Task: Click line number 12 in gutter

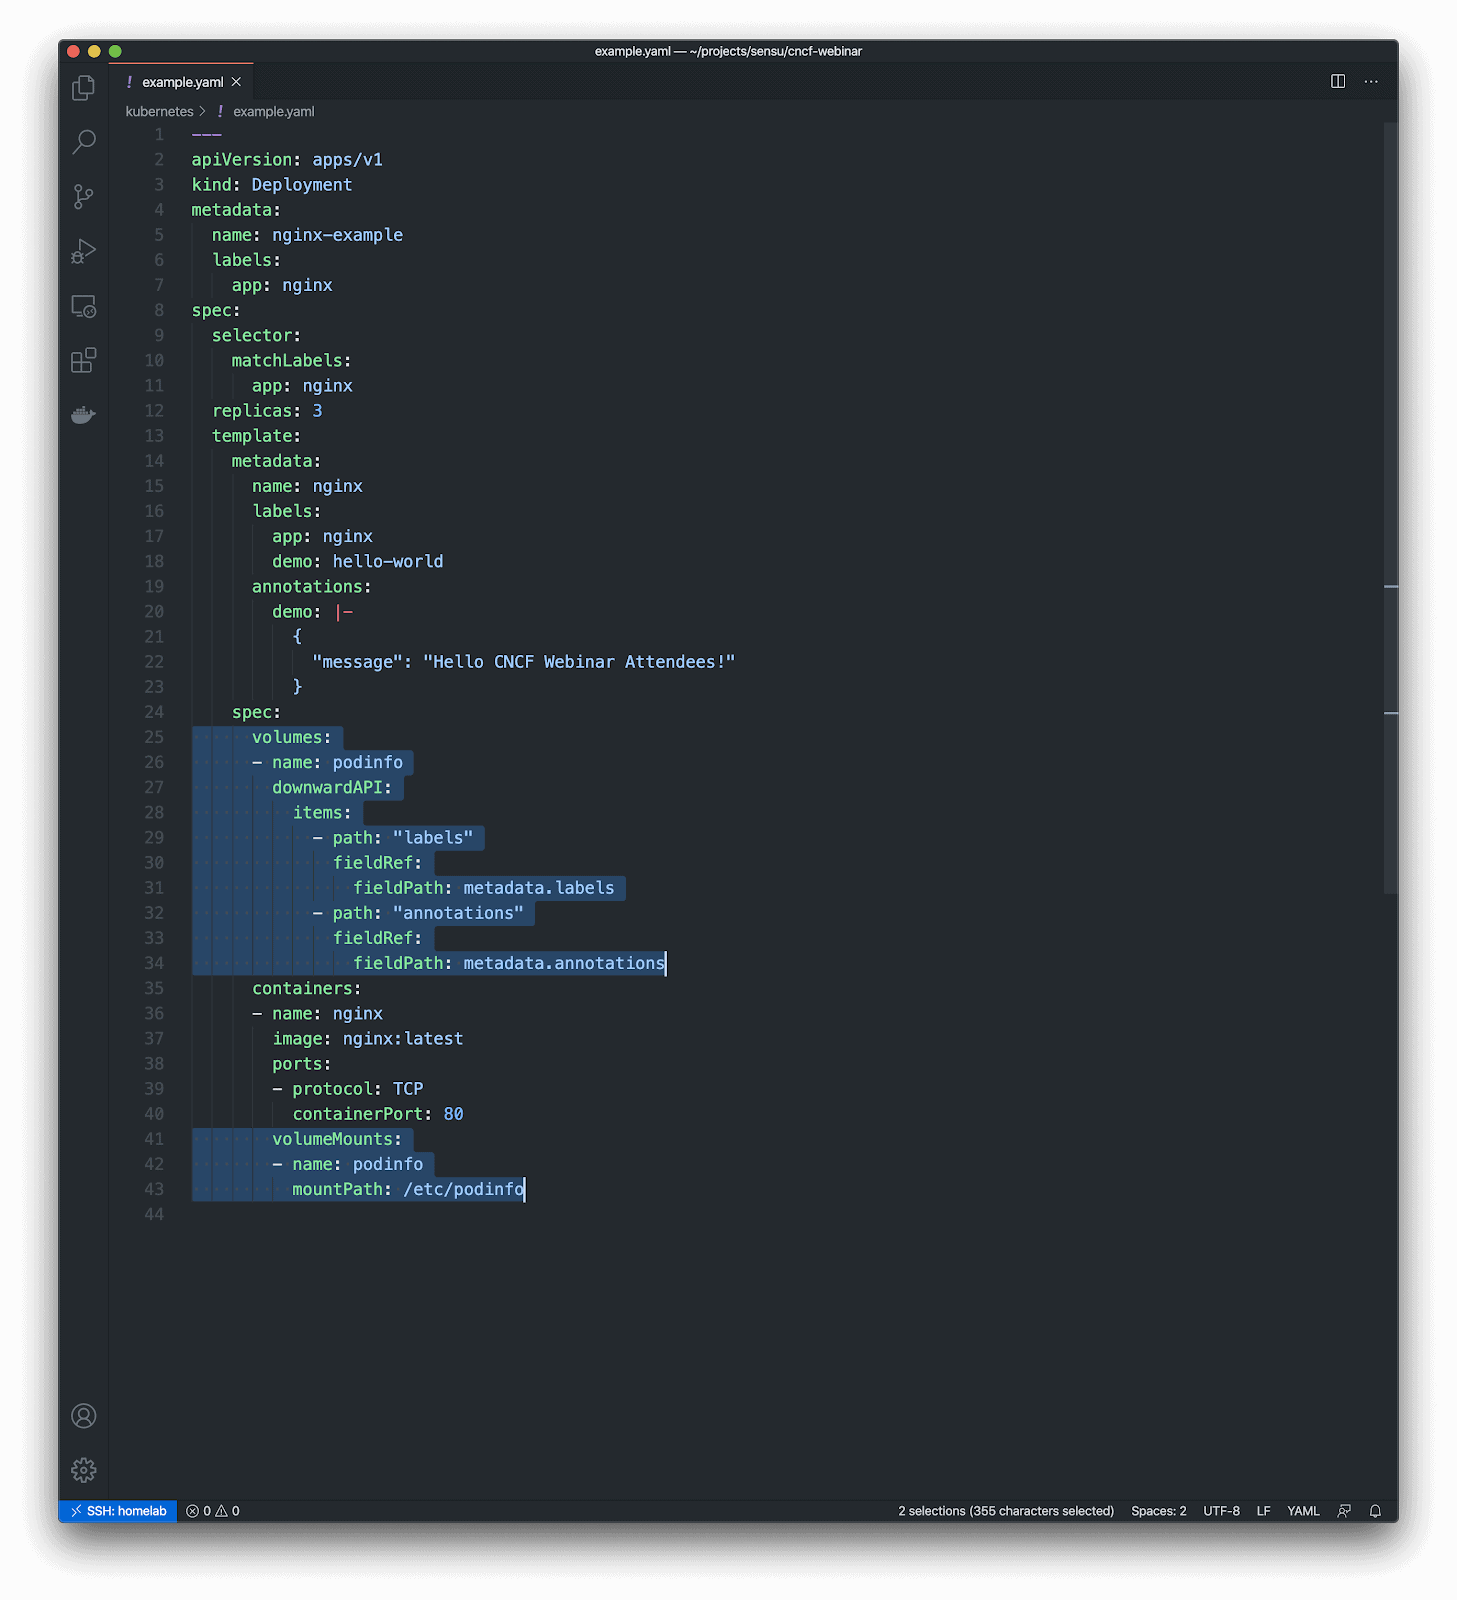Action: coord(154,411)
